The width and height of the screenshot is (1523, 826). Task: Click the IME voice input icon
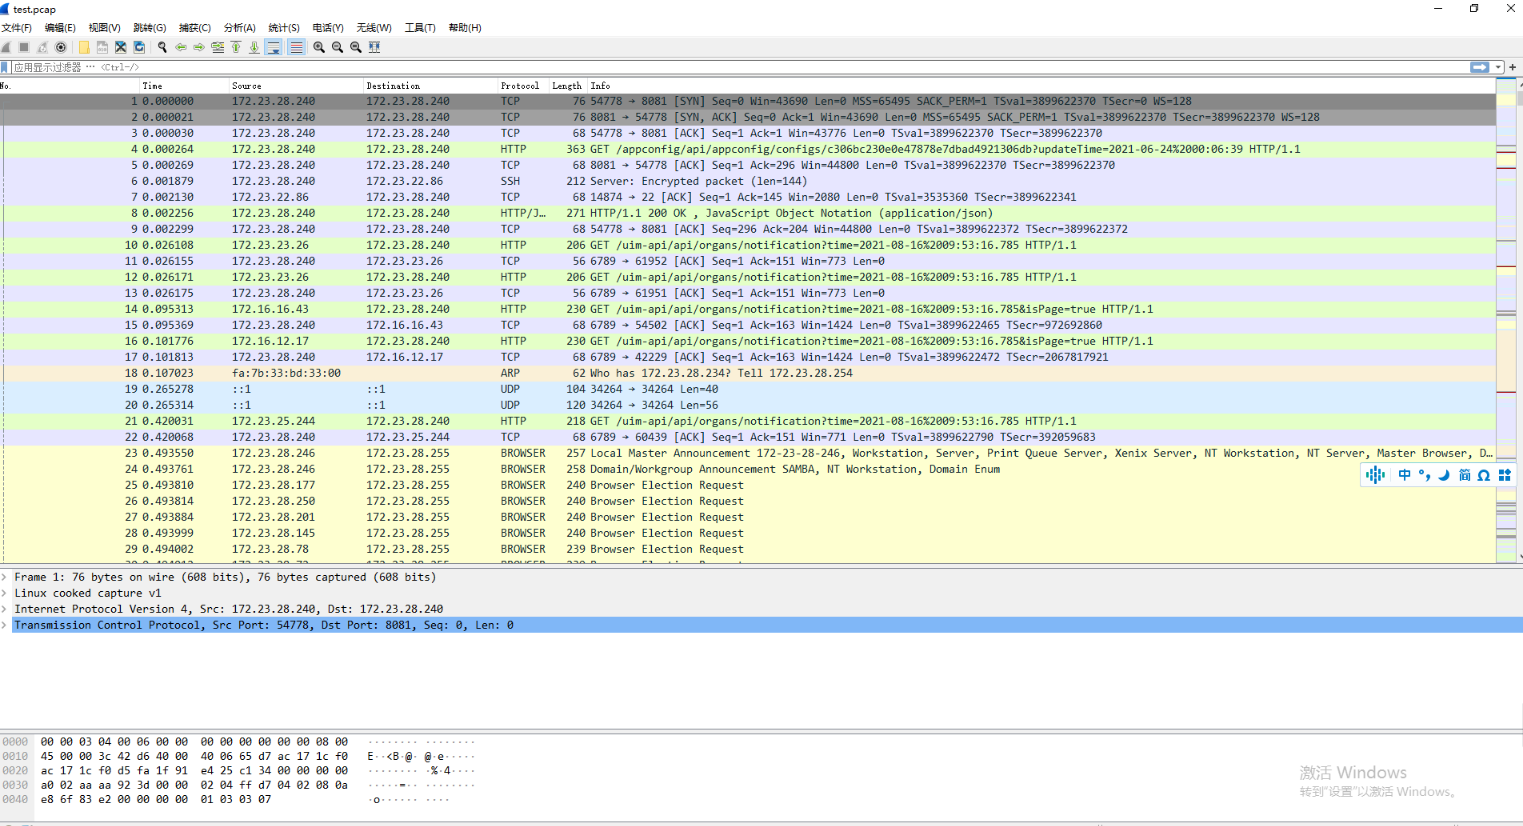coord(1376,475)
